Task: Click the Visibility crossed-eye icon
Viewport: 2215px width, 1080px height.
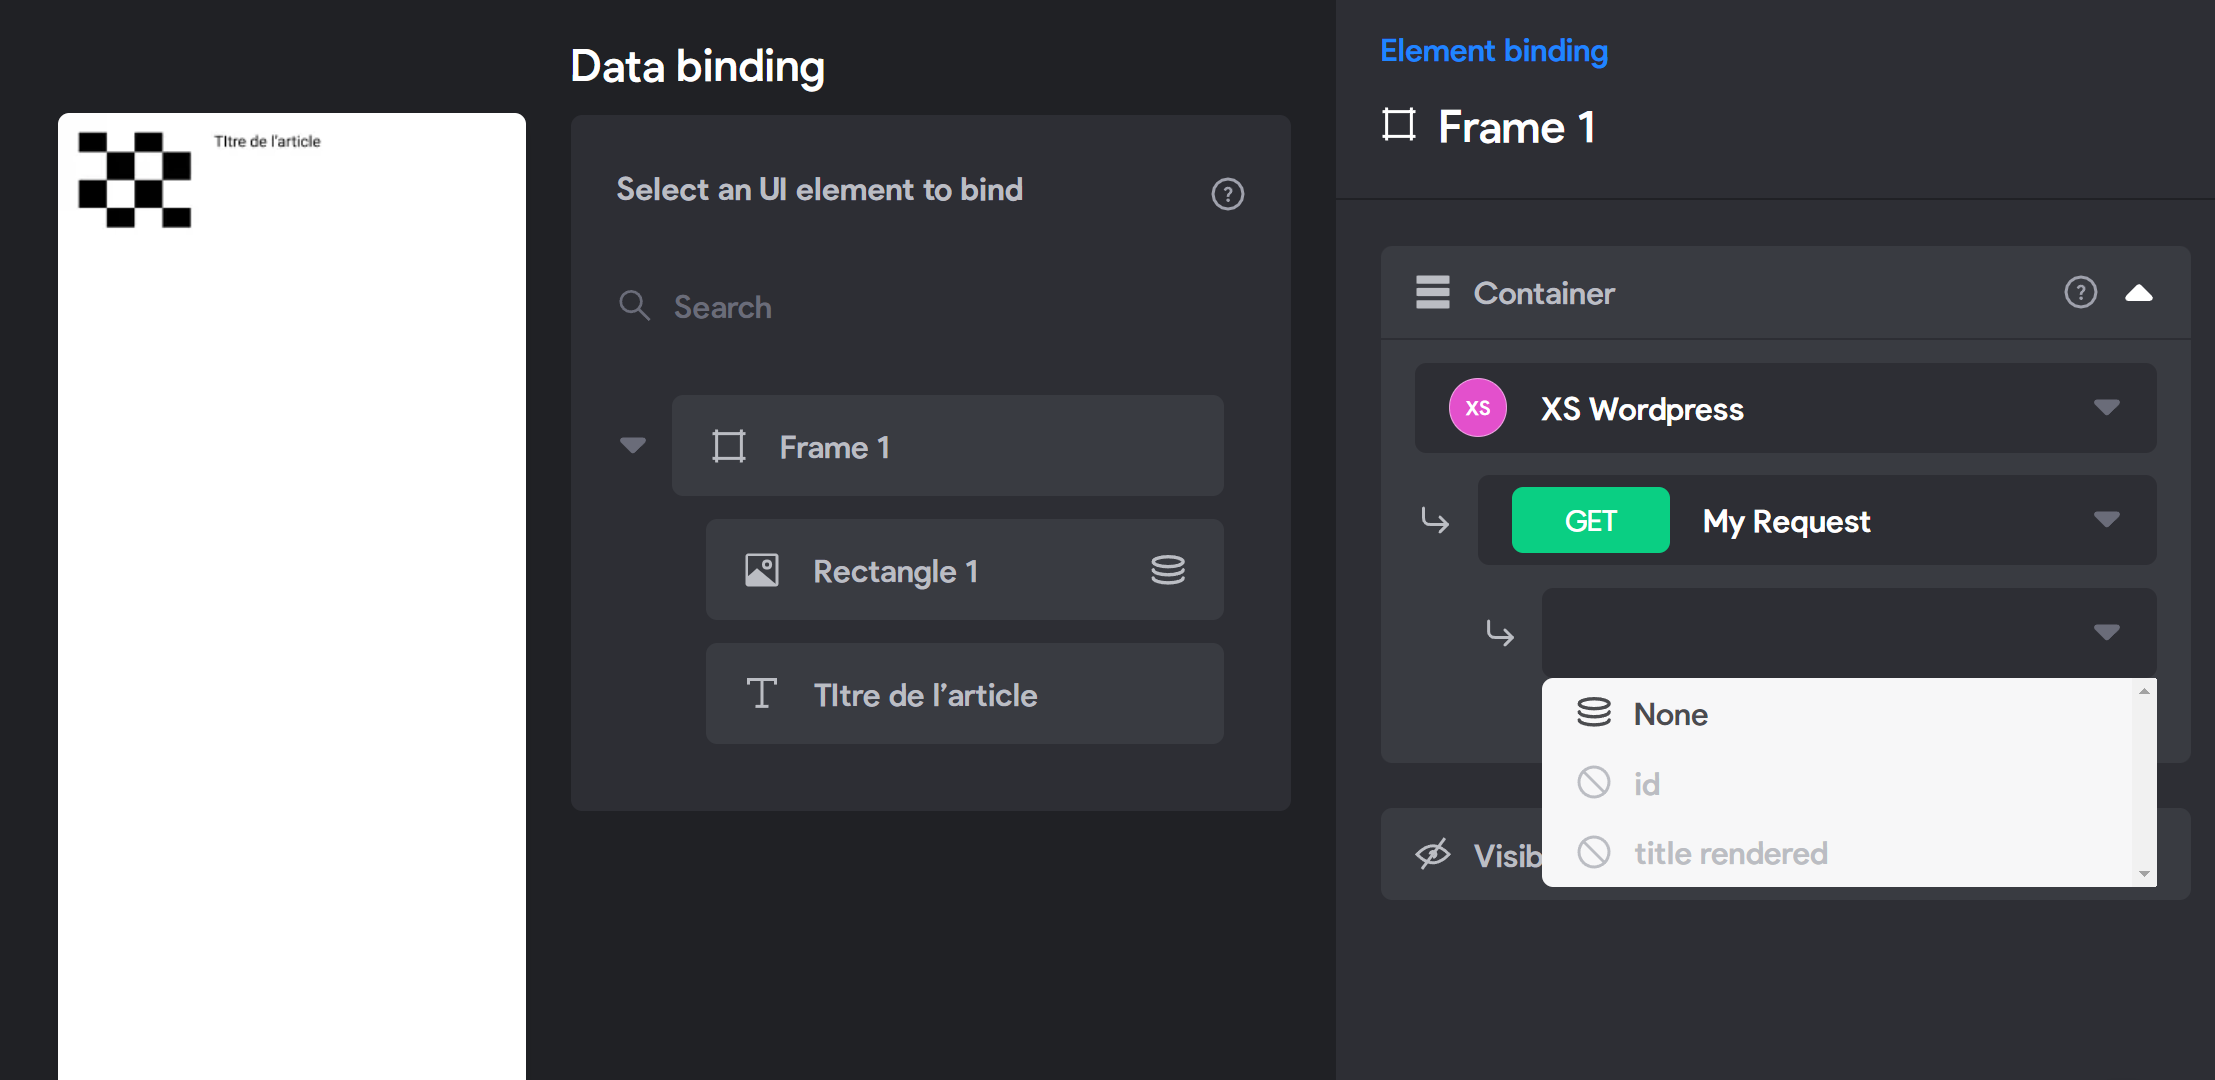Action: (1432, 854)
